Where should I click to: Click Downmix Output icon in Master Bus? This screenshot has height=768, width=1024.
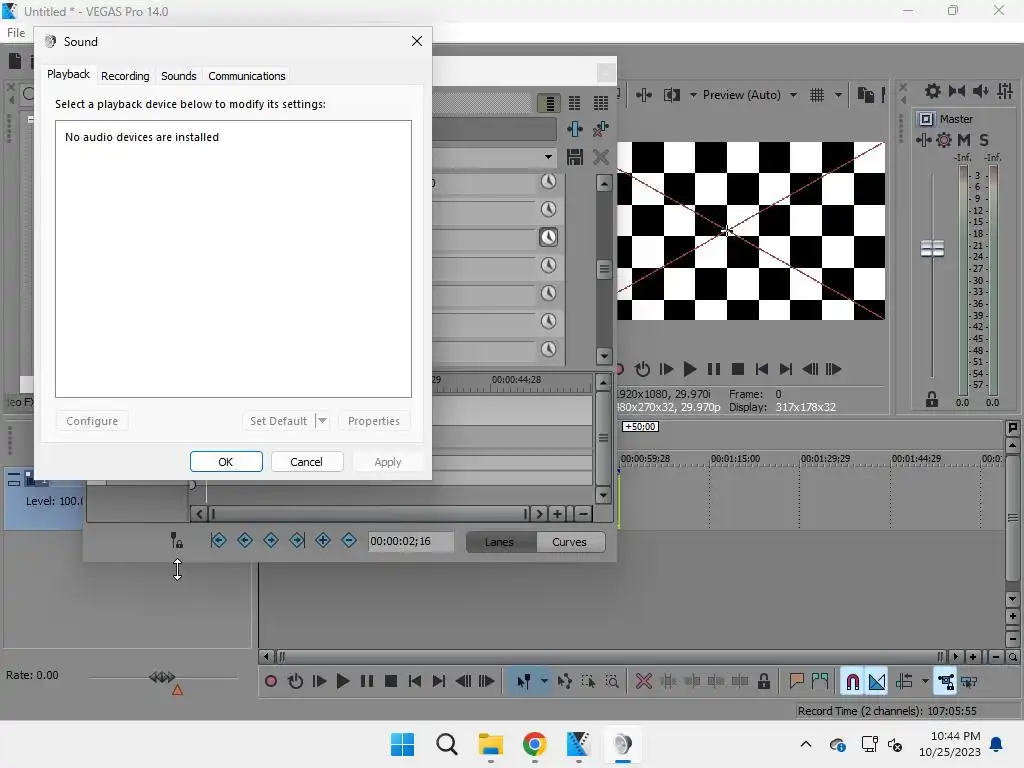click(x=957, y=91)
